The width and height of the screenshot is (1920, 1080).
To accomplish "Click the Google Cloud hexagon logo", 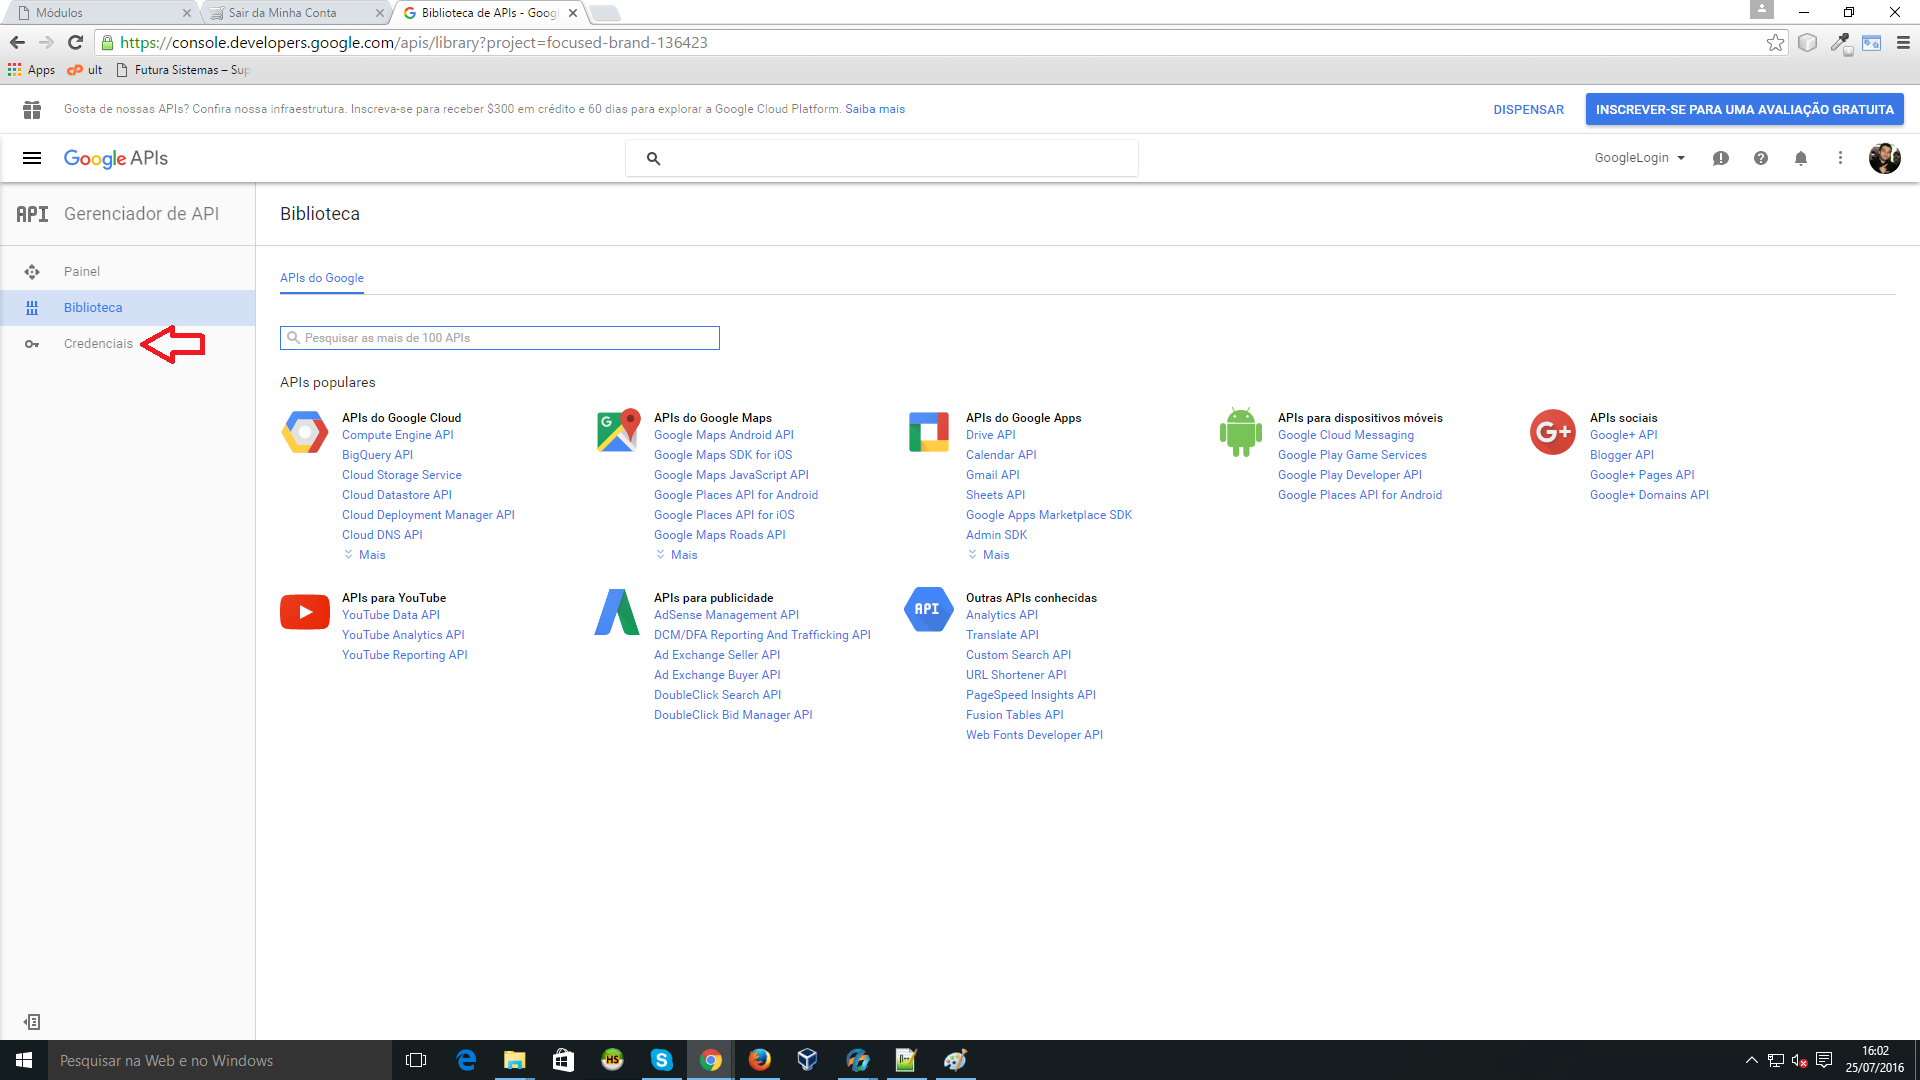I will (305, 432).
